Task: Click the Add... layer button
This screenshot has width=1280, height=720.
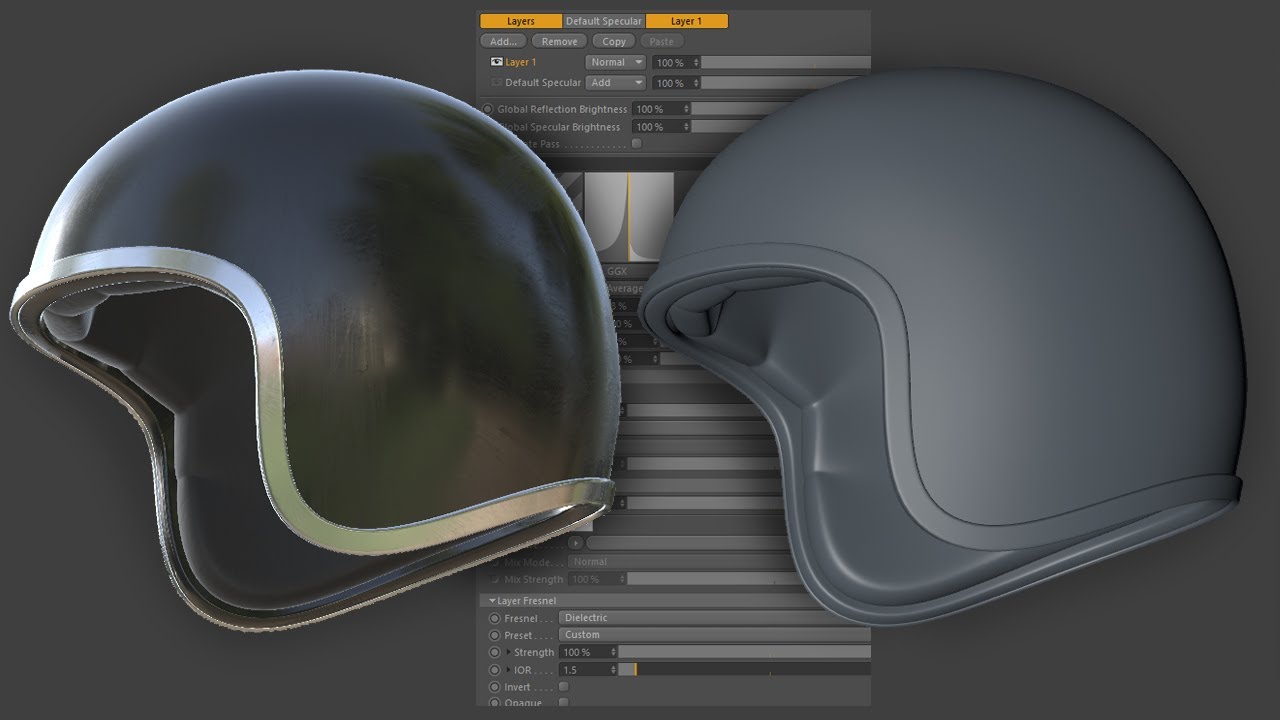Action: click(x=504, y=41)
